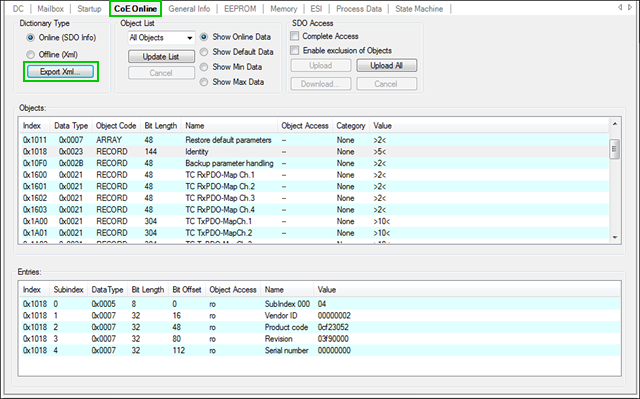Select object 0x1011 Restore default parameters
640x399 pixels.
coord(314,140)
